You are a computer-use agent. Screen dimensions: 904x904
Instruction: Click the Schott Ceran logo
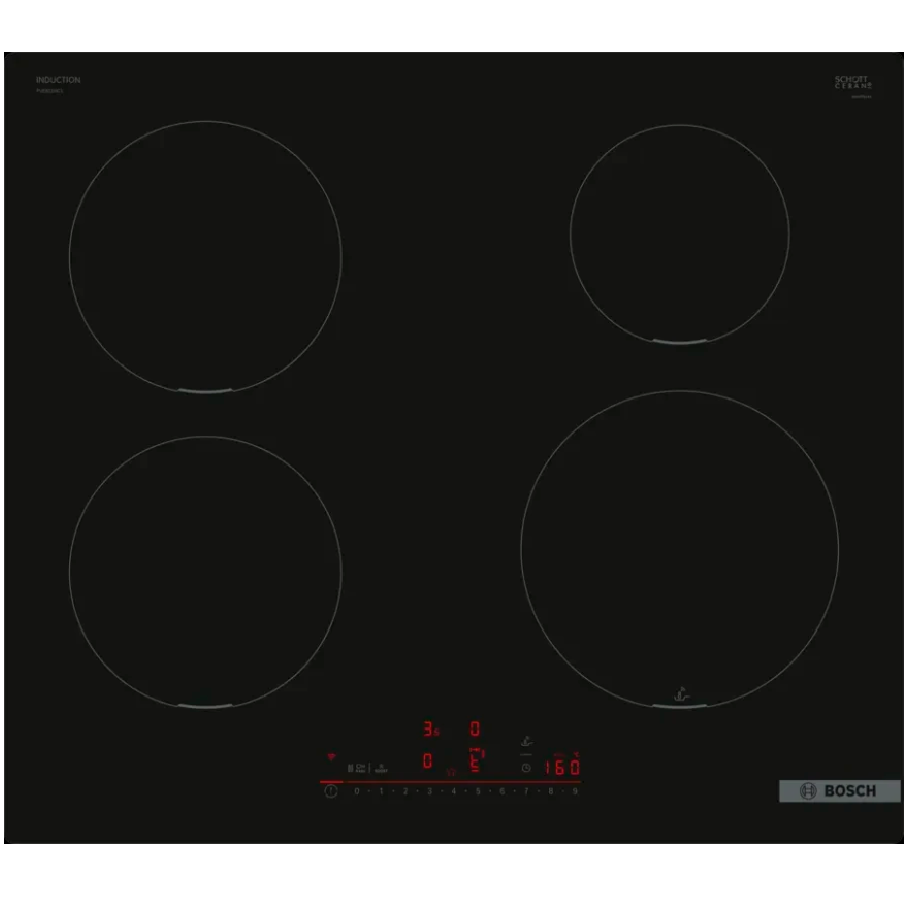(x=853, y=83)
